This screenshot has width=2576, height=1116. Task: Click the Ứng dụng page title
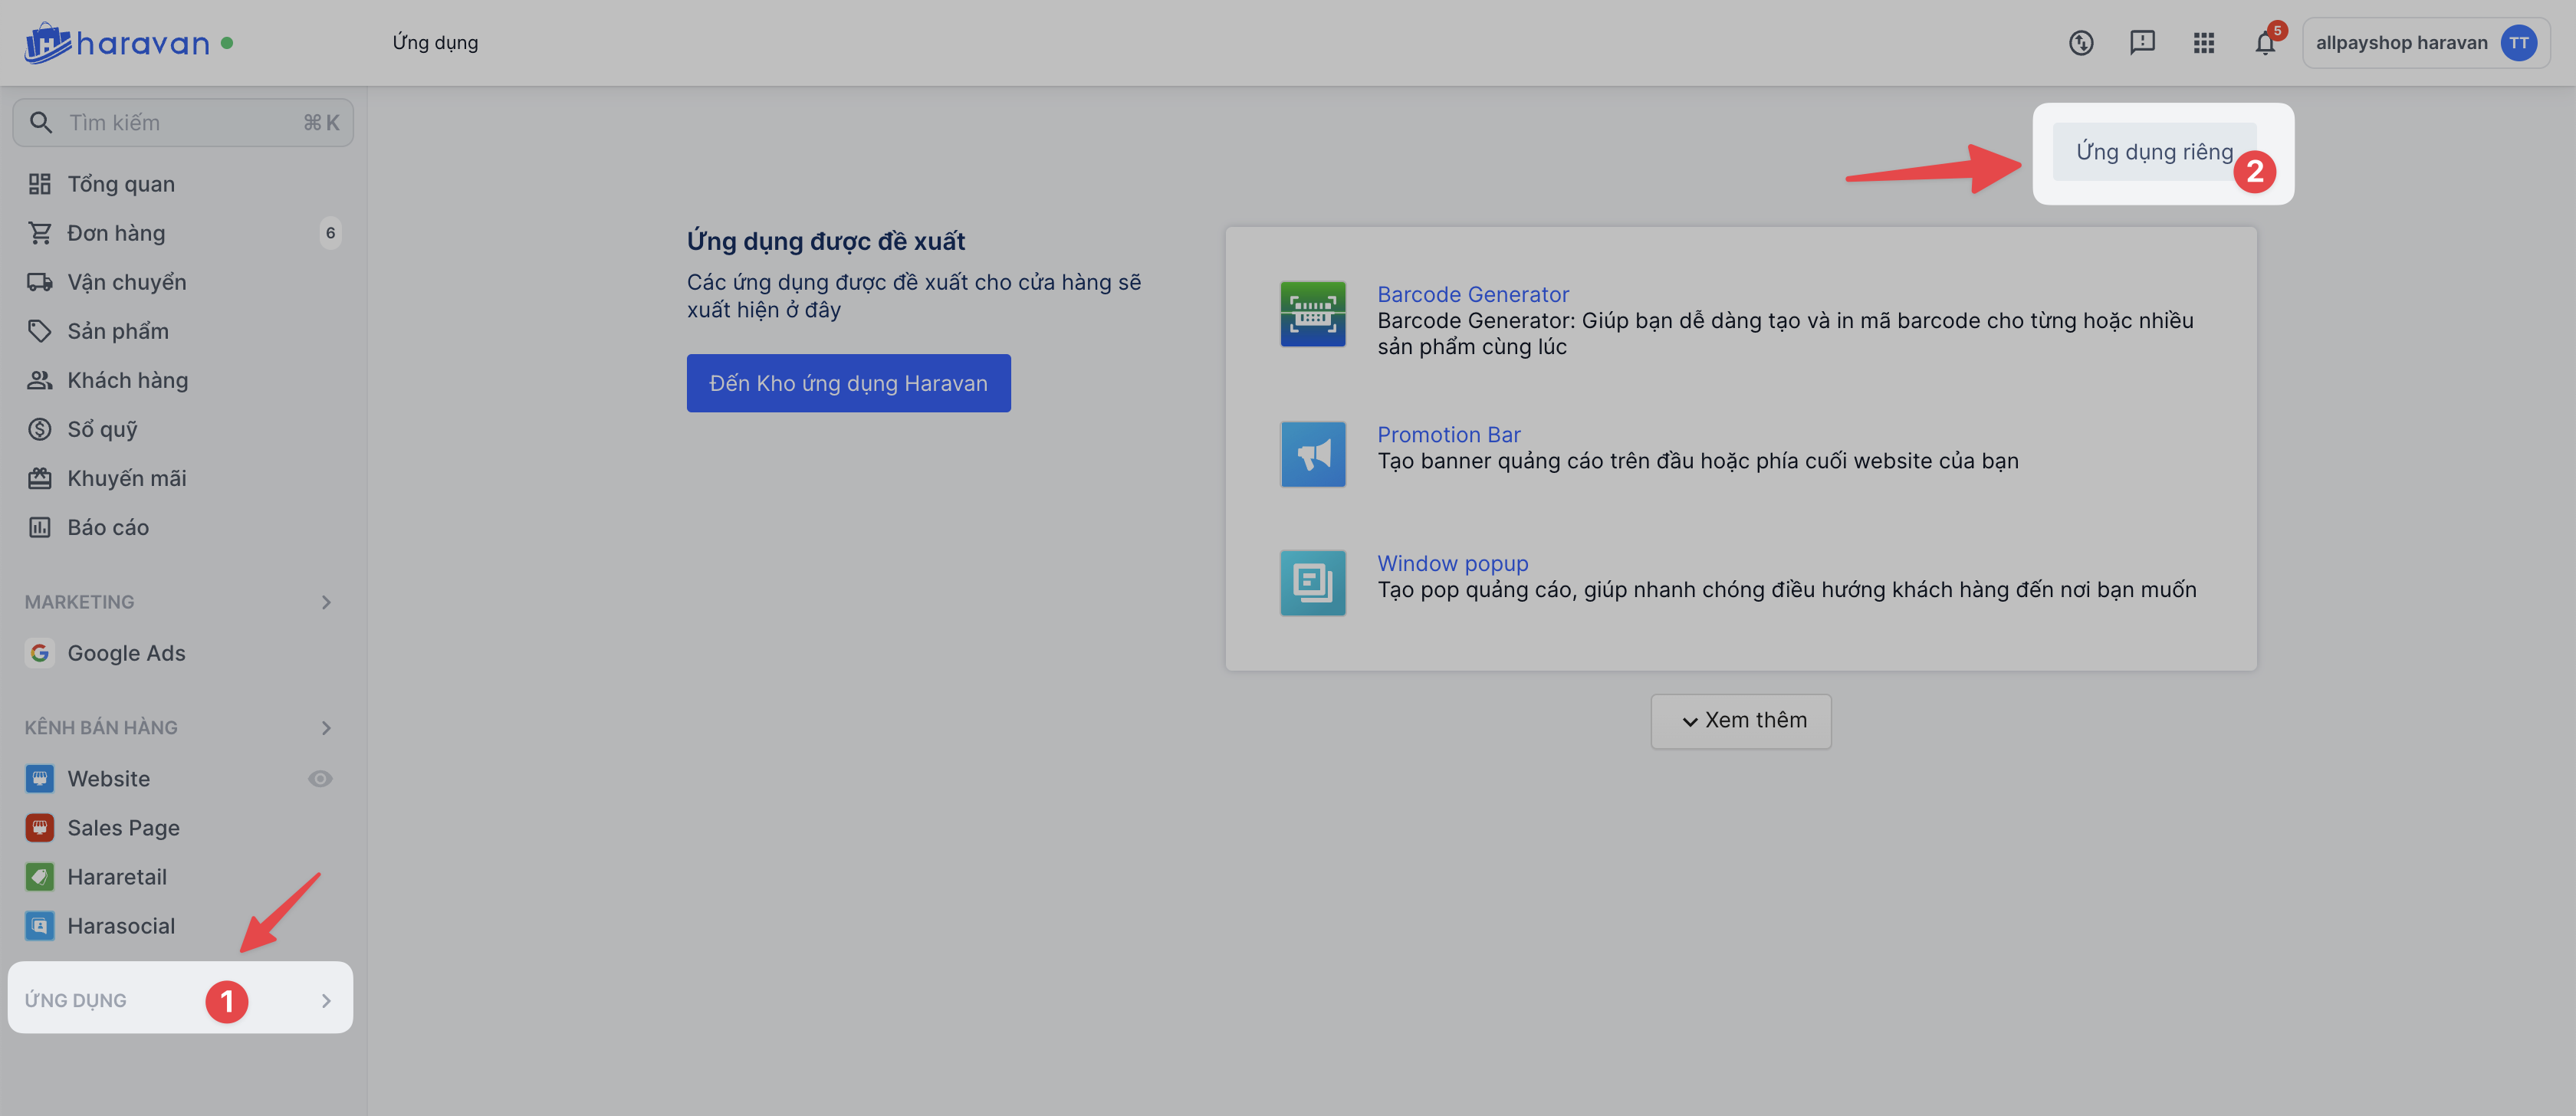click(435, 43)
